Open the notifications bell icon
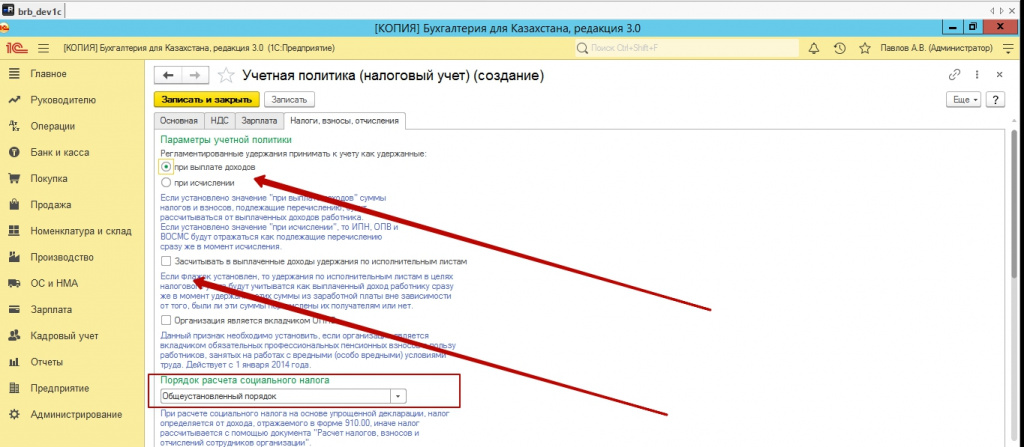 pos(813,48)
